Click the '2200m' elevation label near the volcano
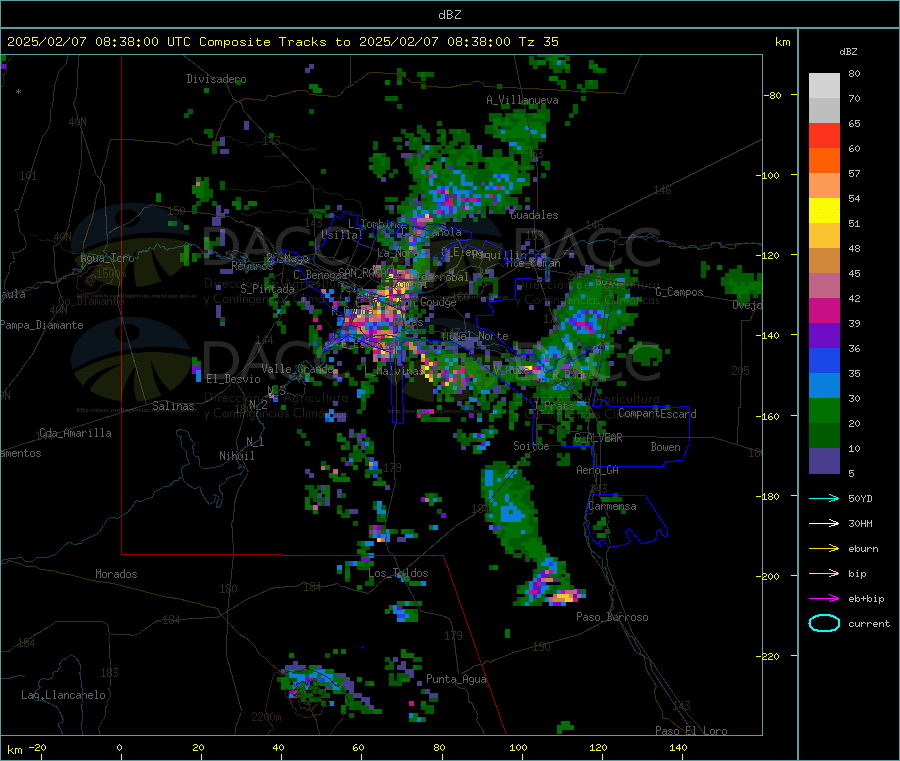Image resolution: width=900 pixels, height=761 pixels. (266, 717)
